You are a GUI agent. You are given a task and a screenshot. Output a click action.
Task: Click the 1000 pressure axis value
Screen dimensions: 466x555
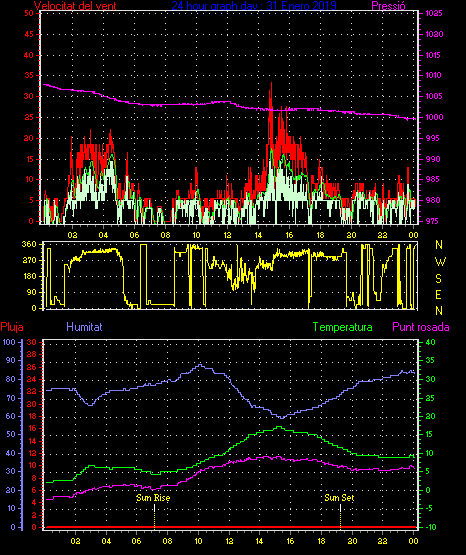(434, 117)
